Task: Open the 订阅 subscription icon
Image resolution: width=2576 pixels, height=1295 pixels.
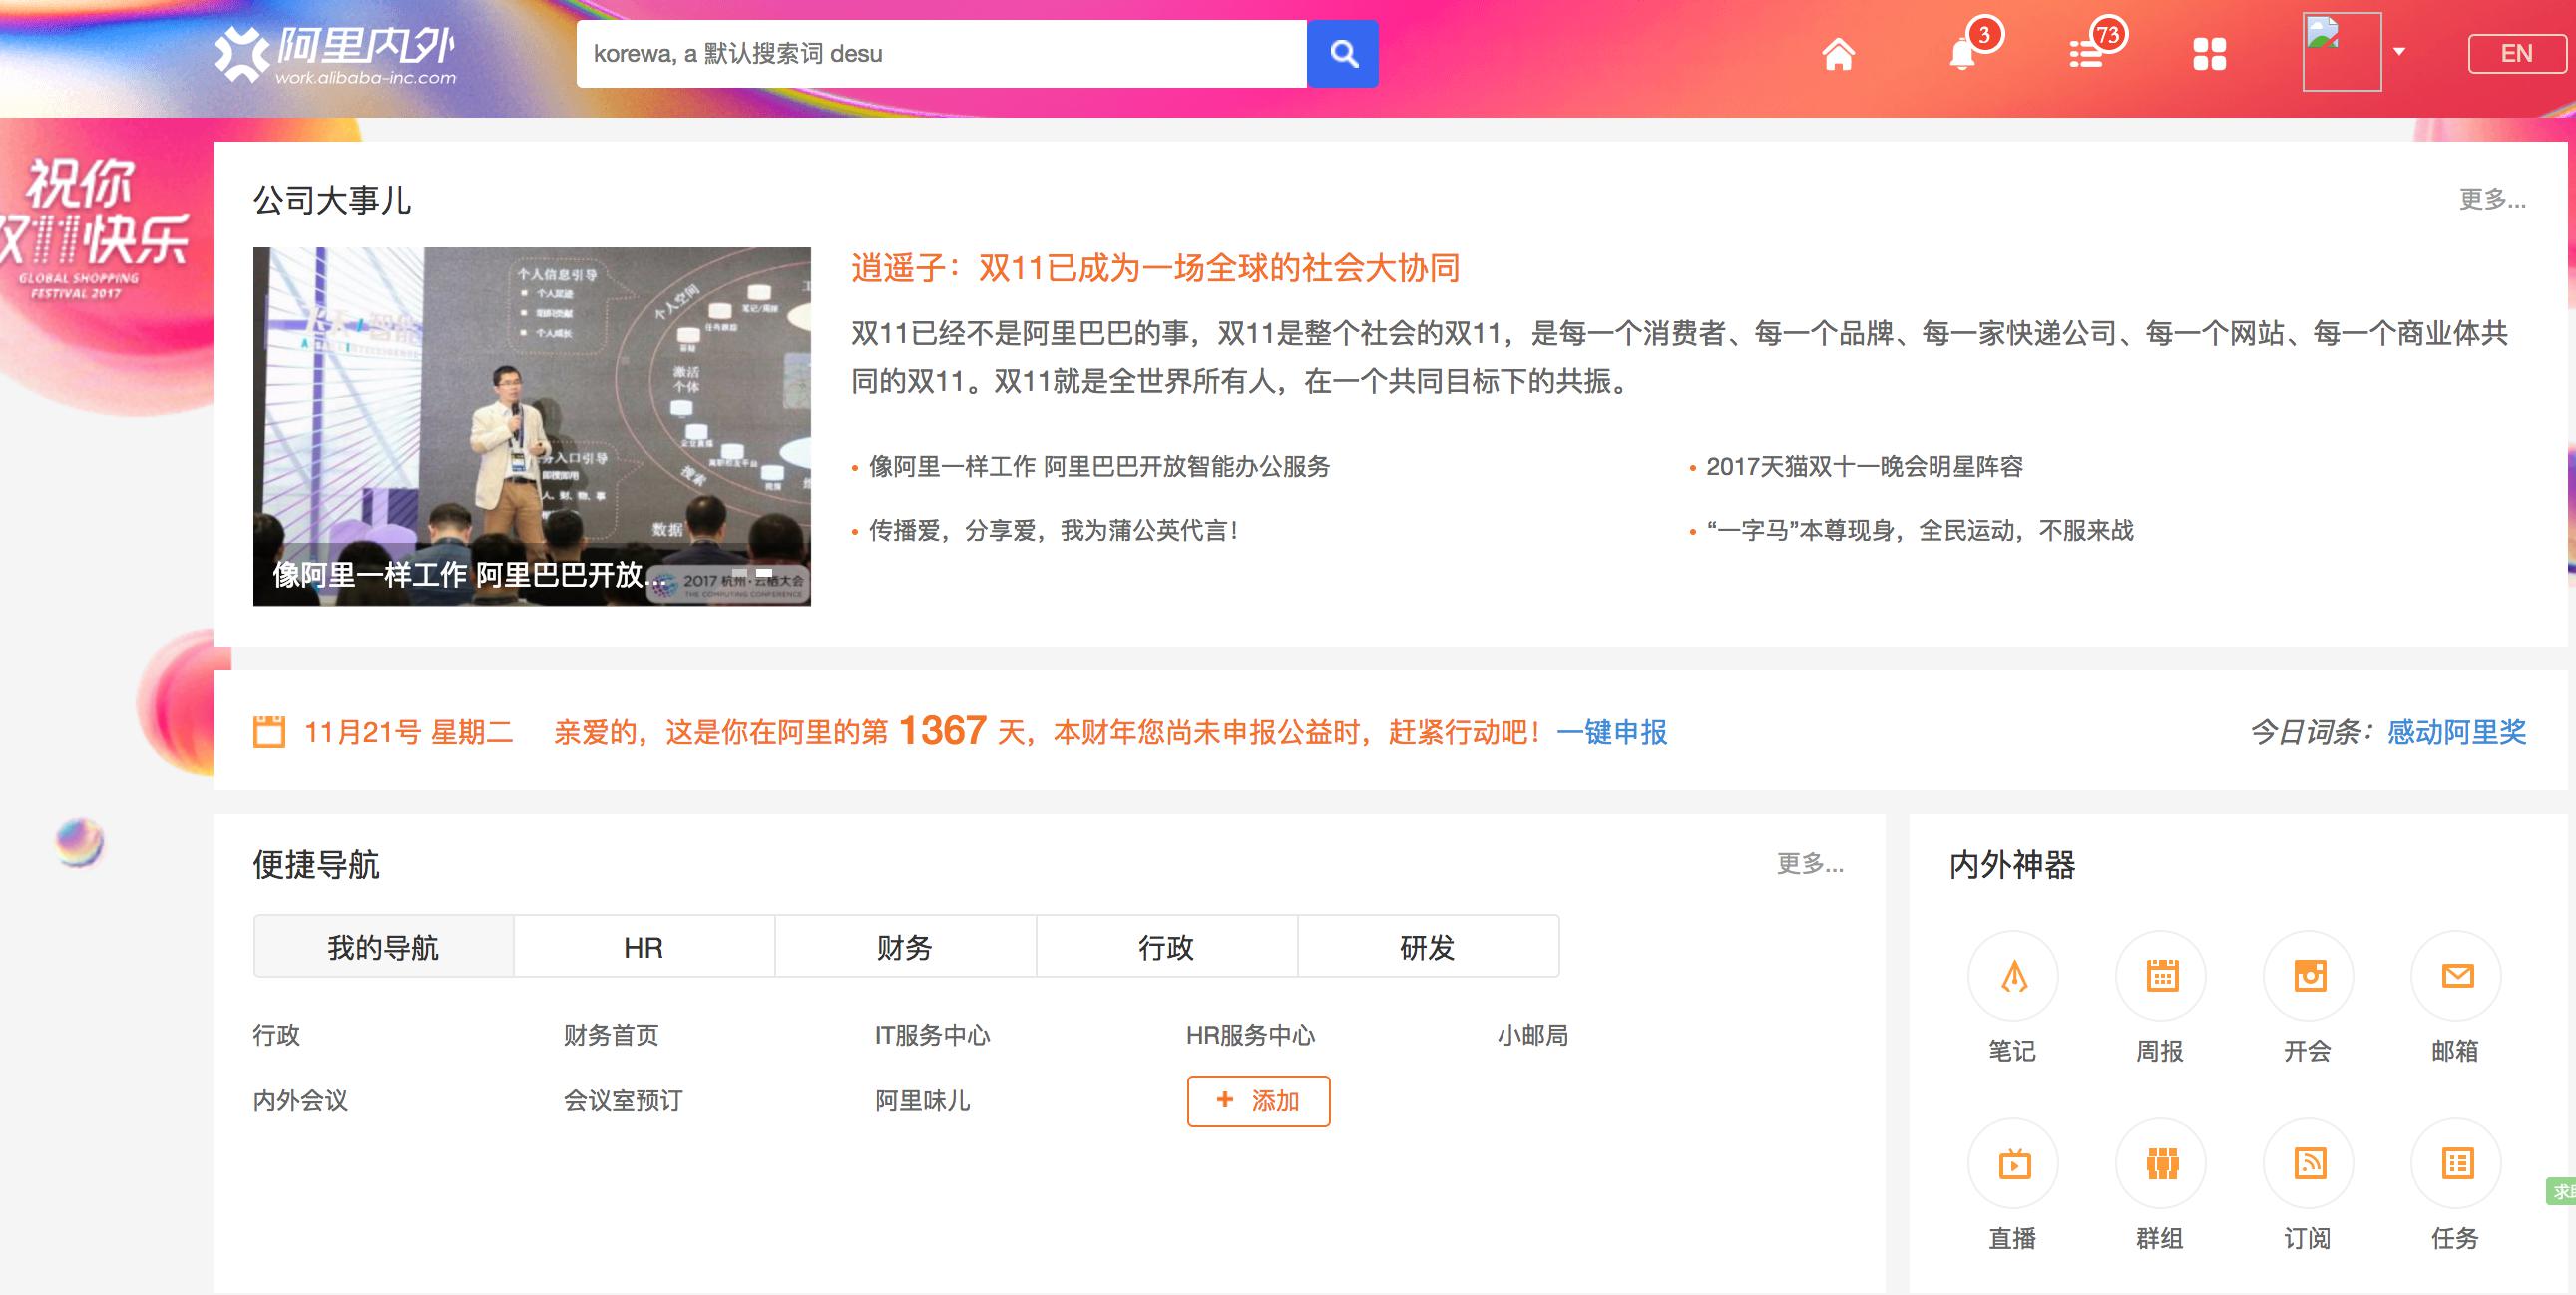Action: (x=2309, y=1164)
